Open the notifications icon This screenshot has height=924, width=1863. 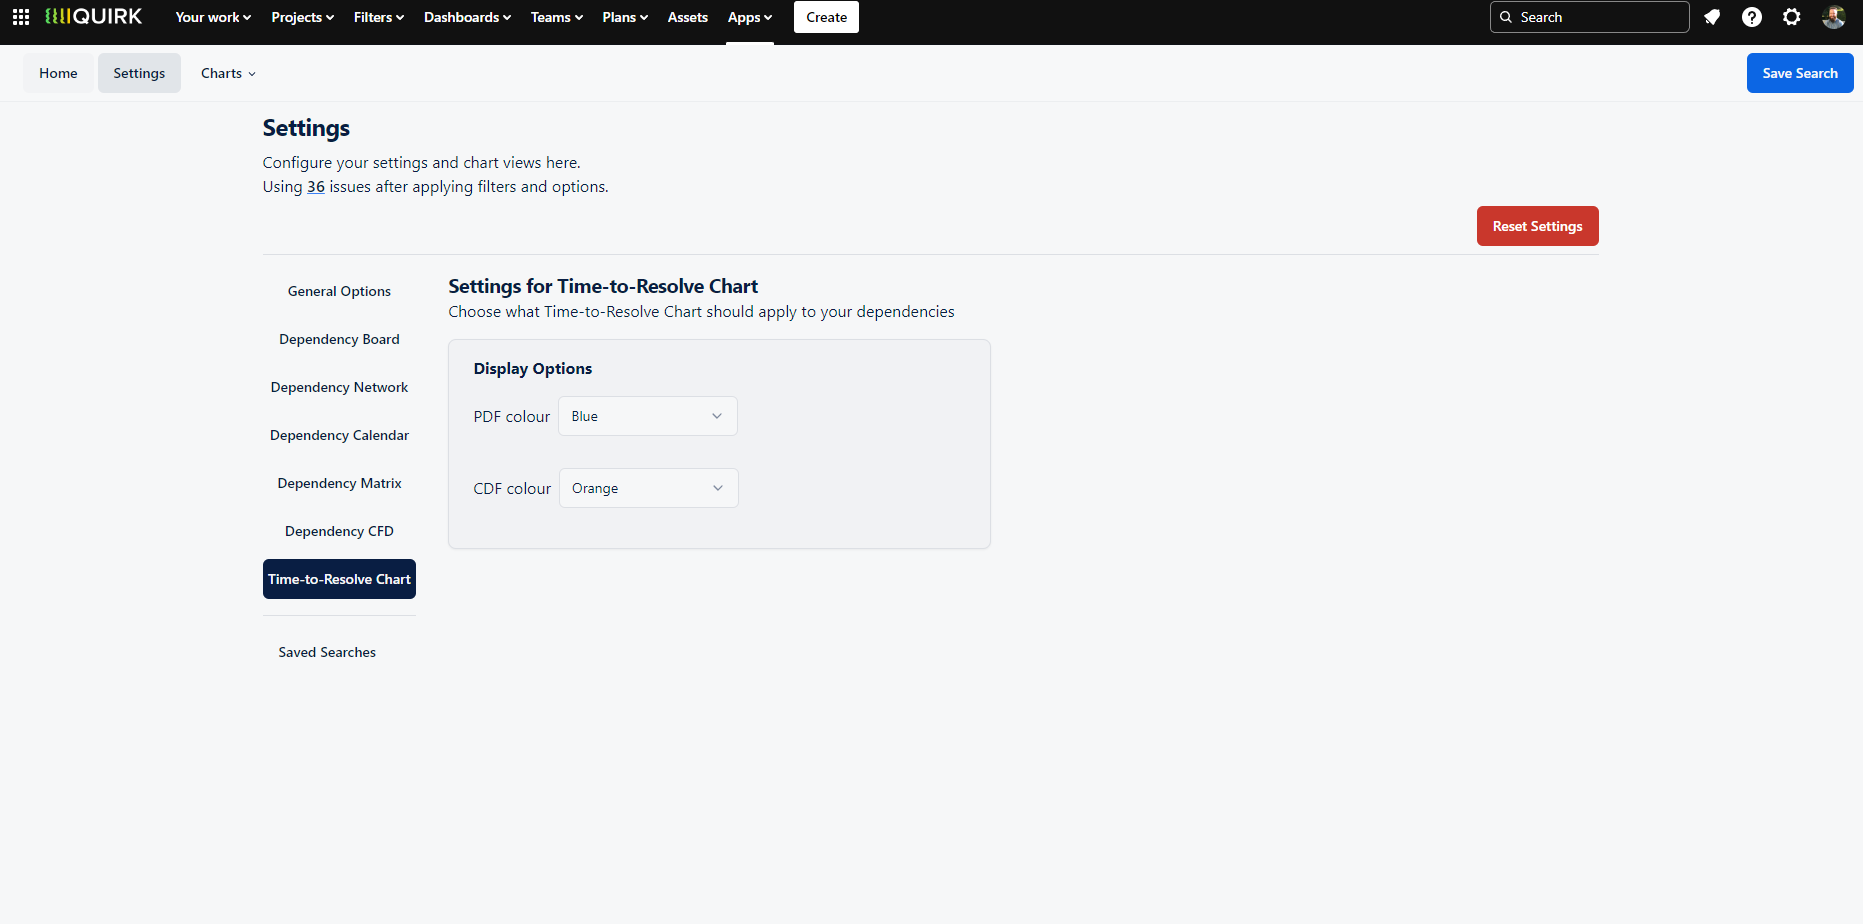click(x=1712, y=17)
